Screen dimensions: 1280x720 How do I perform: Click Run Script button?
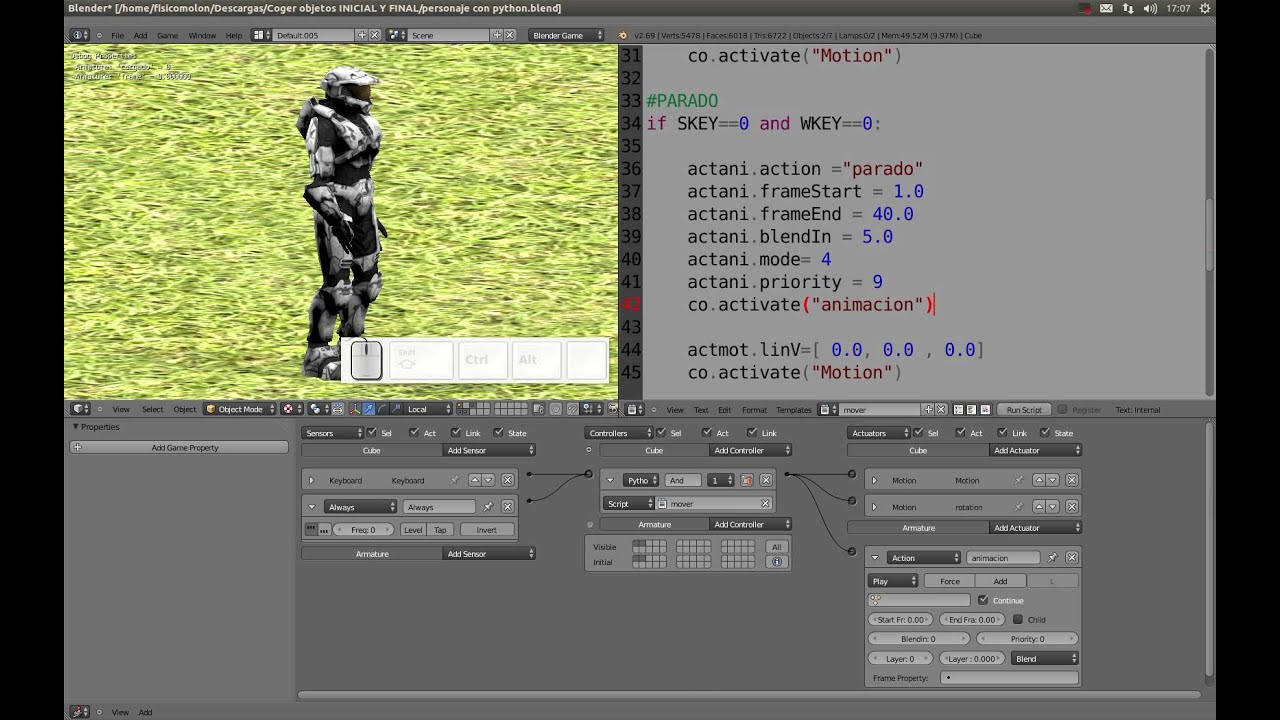coord(1024,409)
